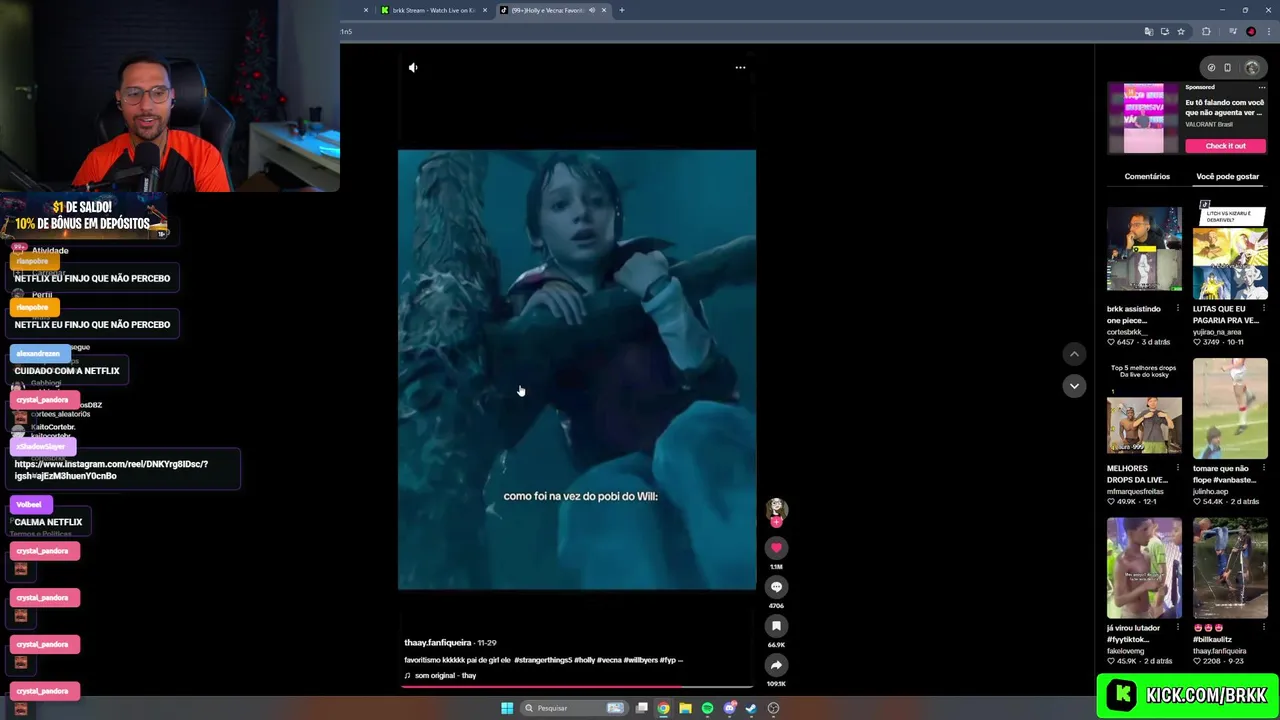The width and height of the screenshot is (1280, 720).
Task: Open the tomare que não flope thumbnail
Action: tap(1230, 409)
